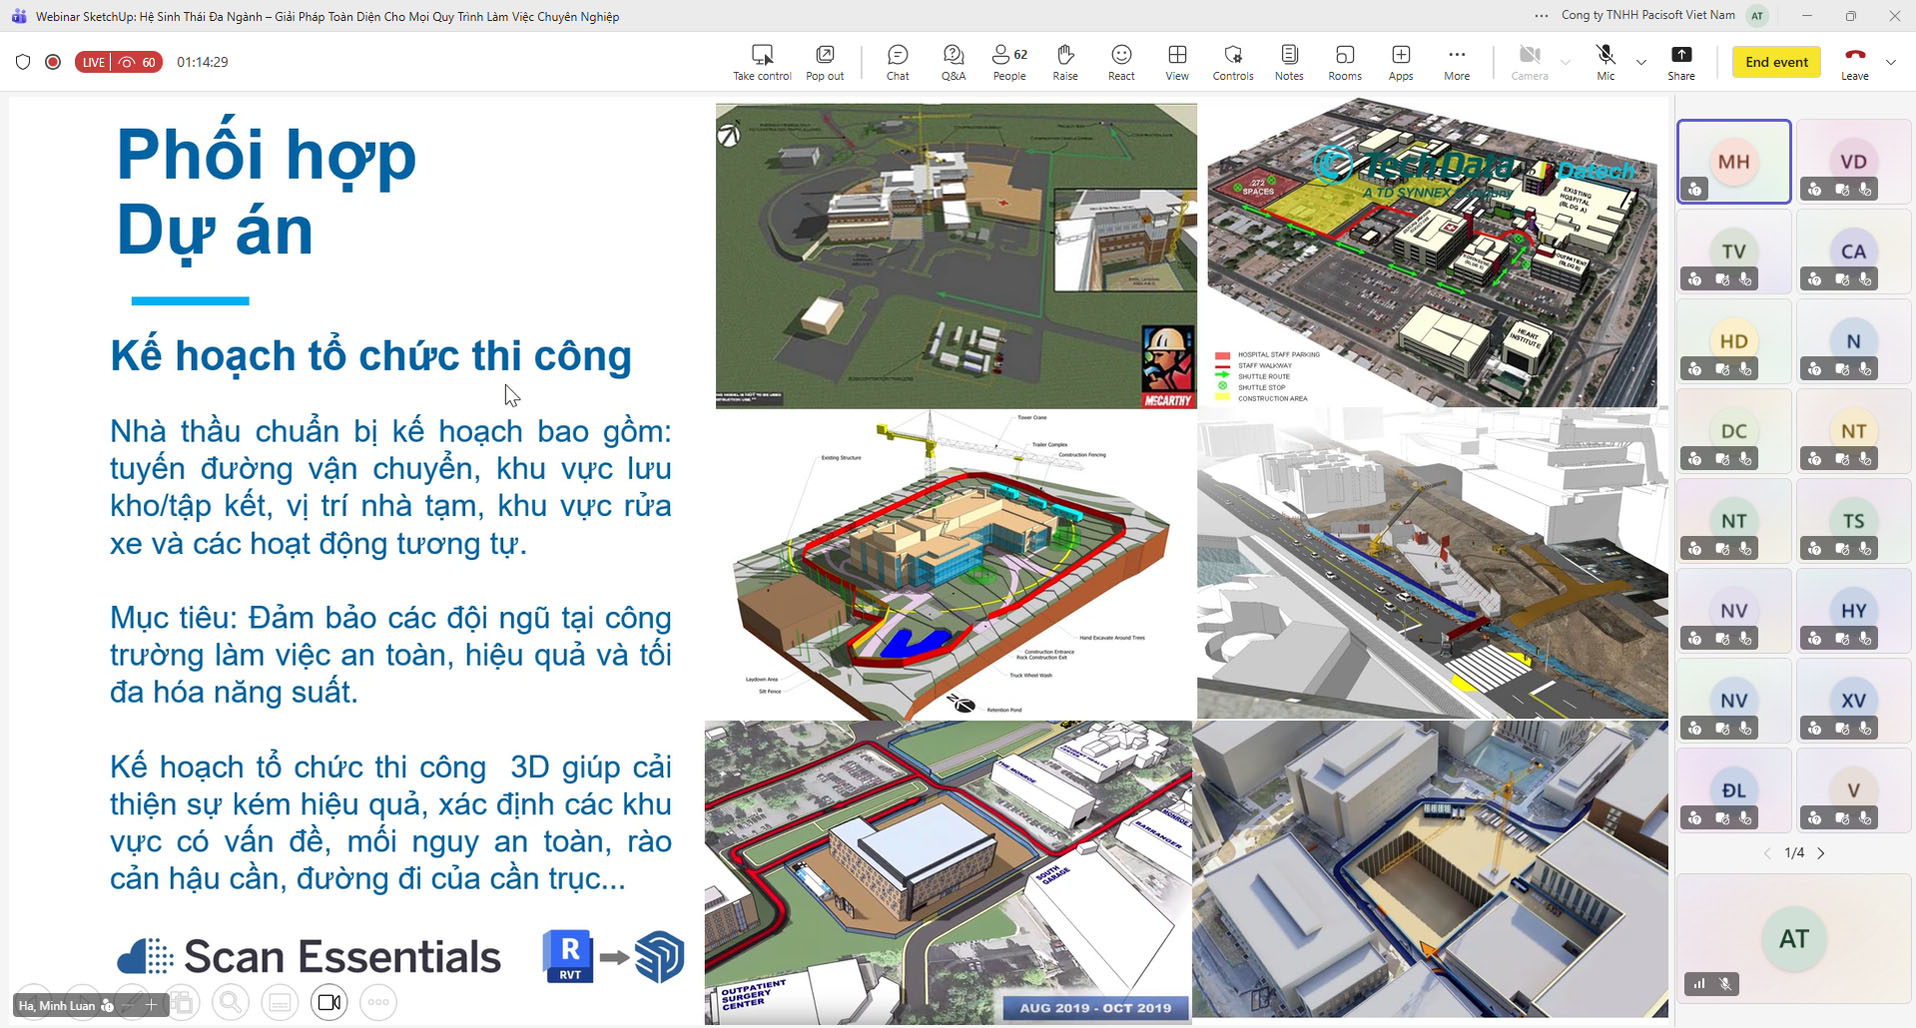Click Take control of the presentation
The width and height of the screenshot is (1916, 1028).
click(762, 62)
